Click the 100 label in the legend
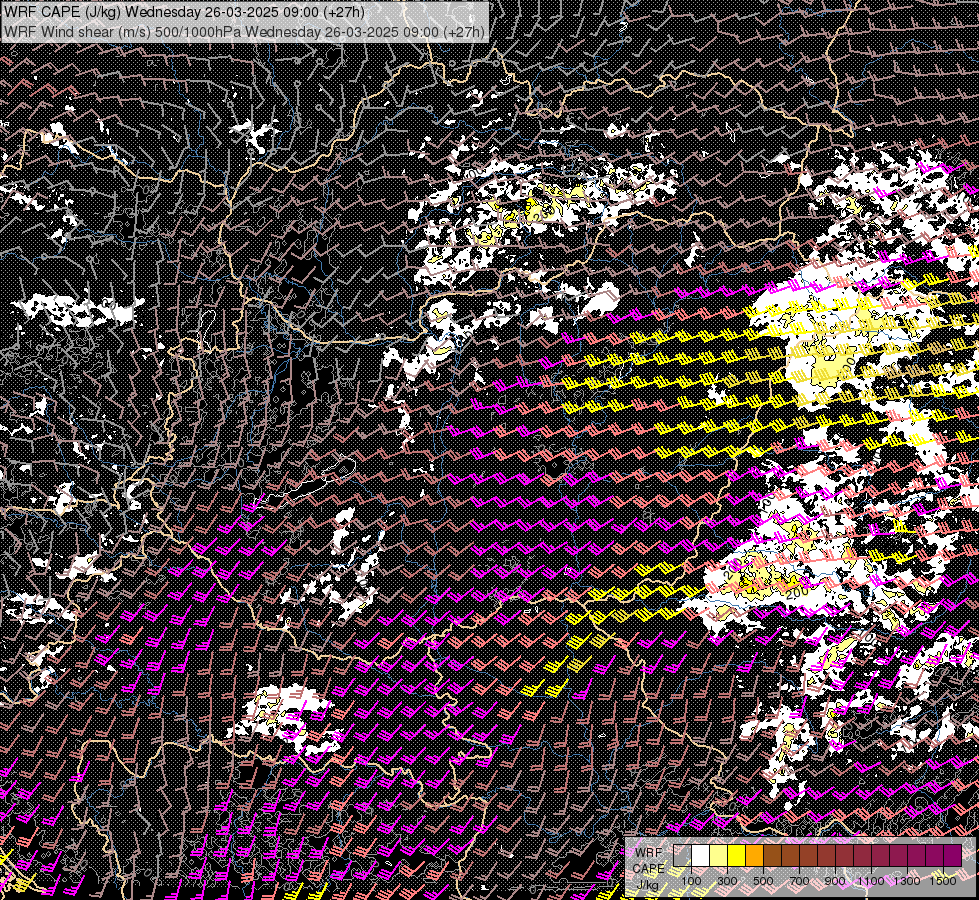This screenshot has width=979, height=900. pos(692,881)
